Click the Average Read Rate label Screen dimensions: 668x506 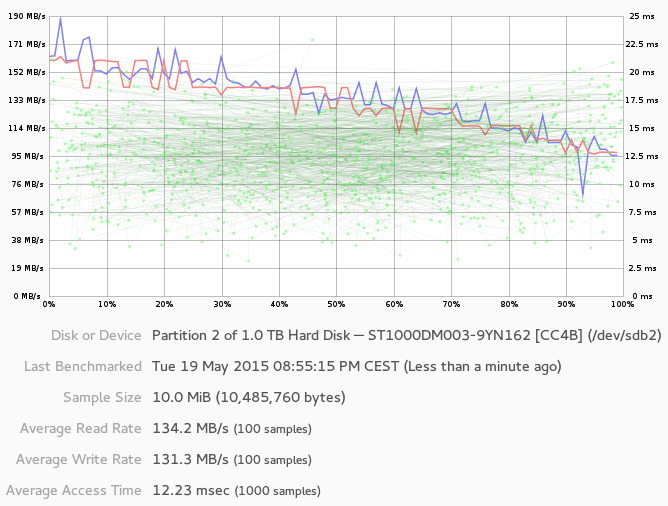pos(81,429)
